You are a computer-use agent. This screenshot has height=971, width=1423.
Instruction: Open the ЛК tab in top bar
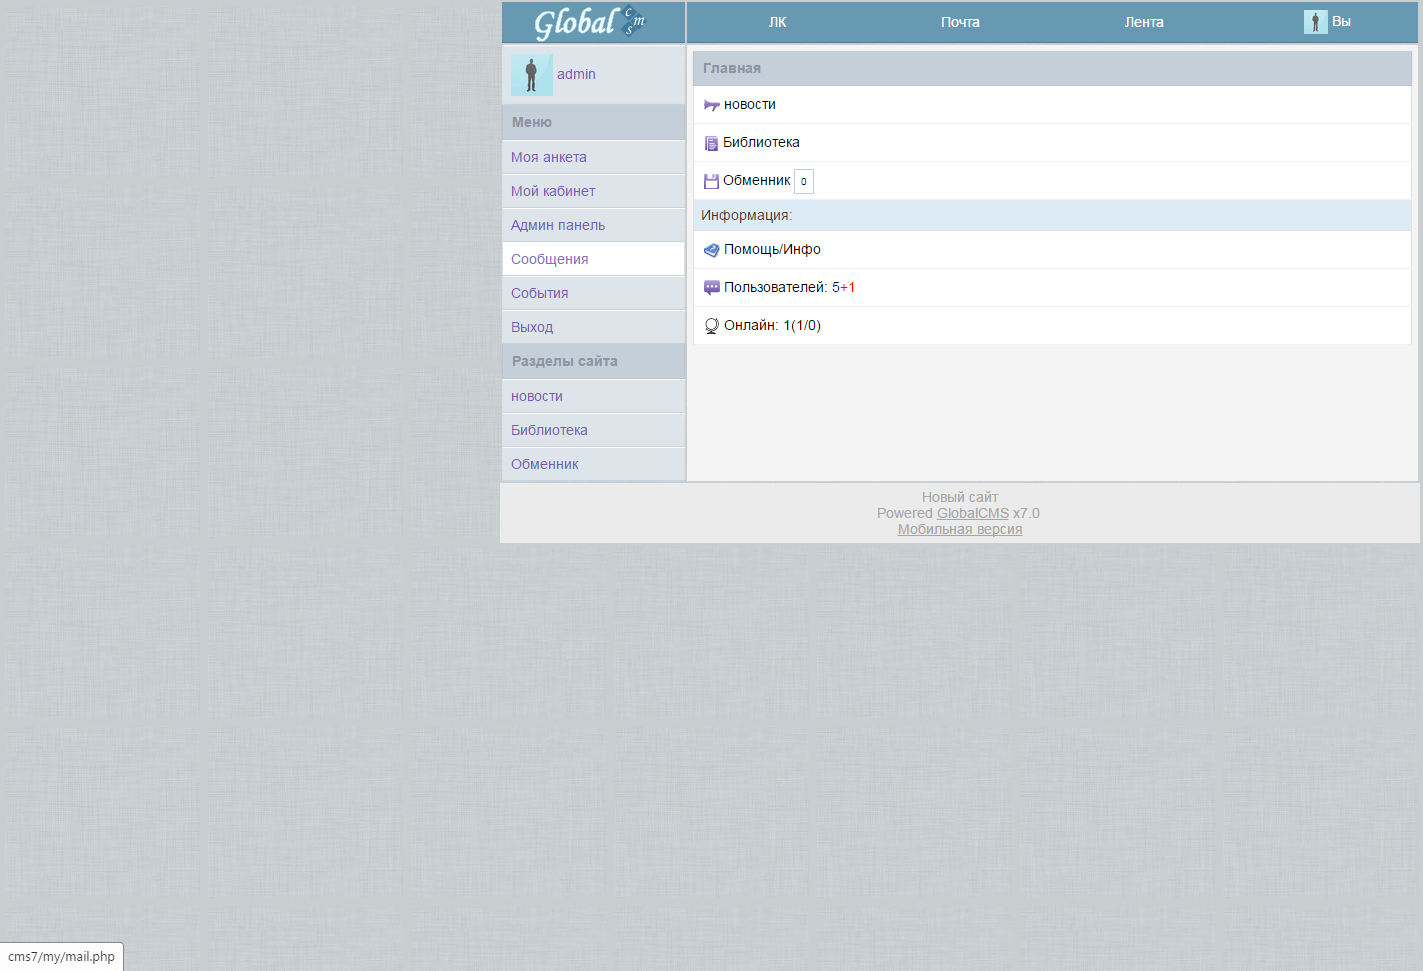point(778,22)
